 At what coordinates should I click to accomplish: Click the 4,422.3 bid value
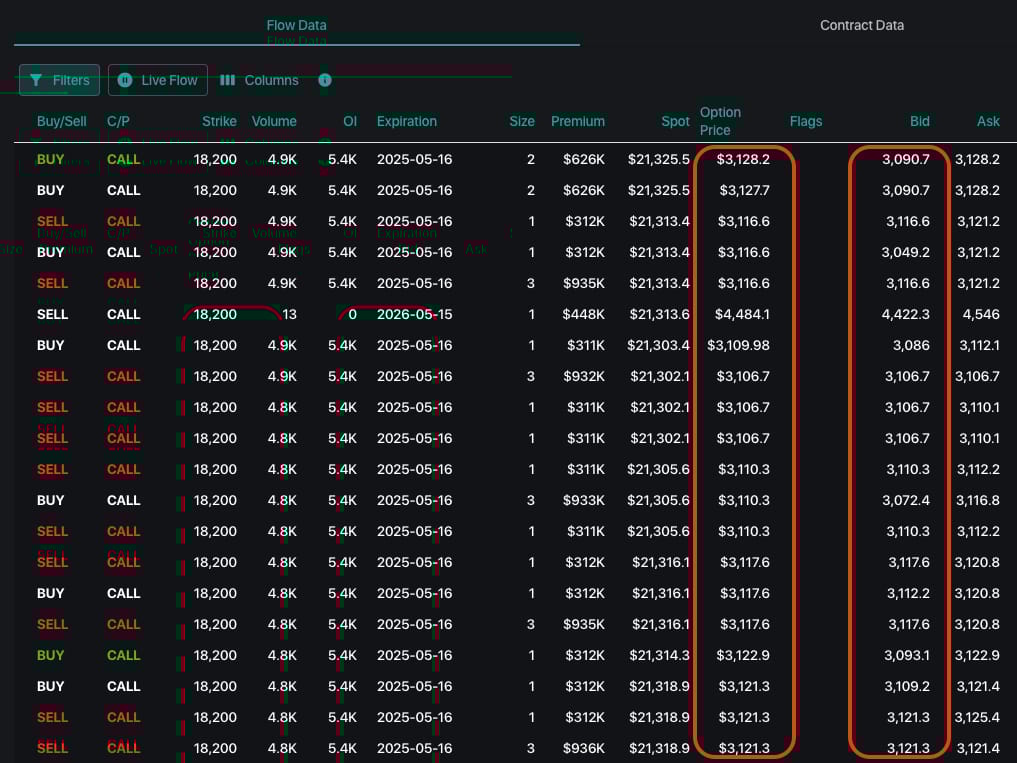[x=905, y=314]
